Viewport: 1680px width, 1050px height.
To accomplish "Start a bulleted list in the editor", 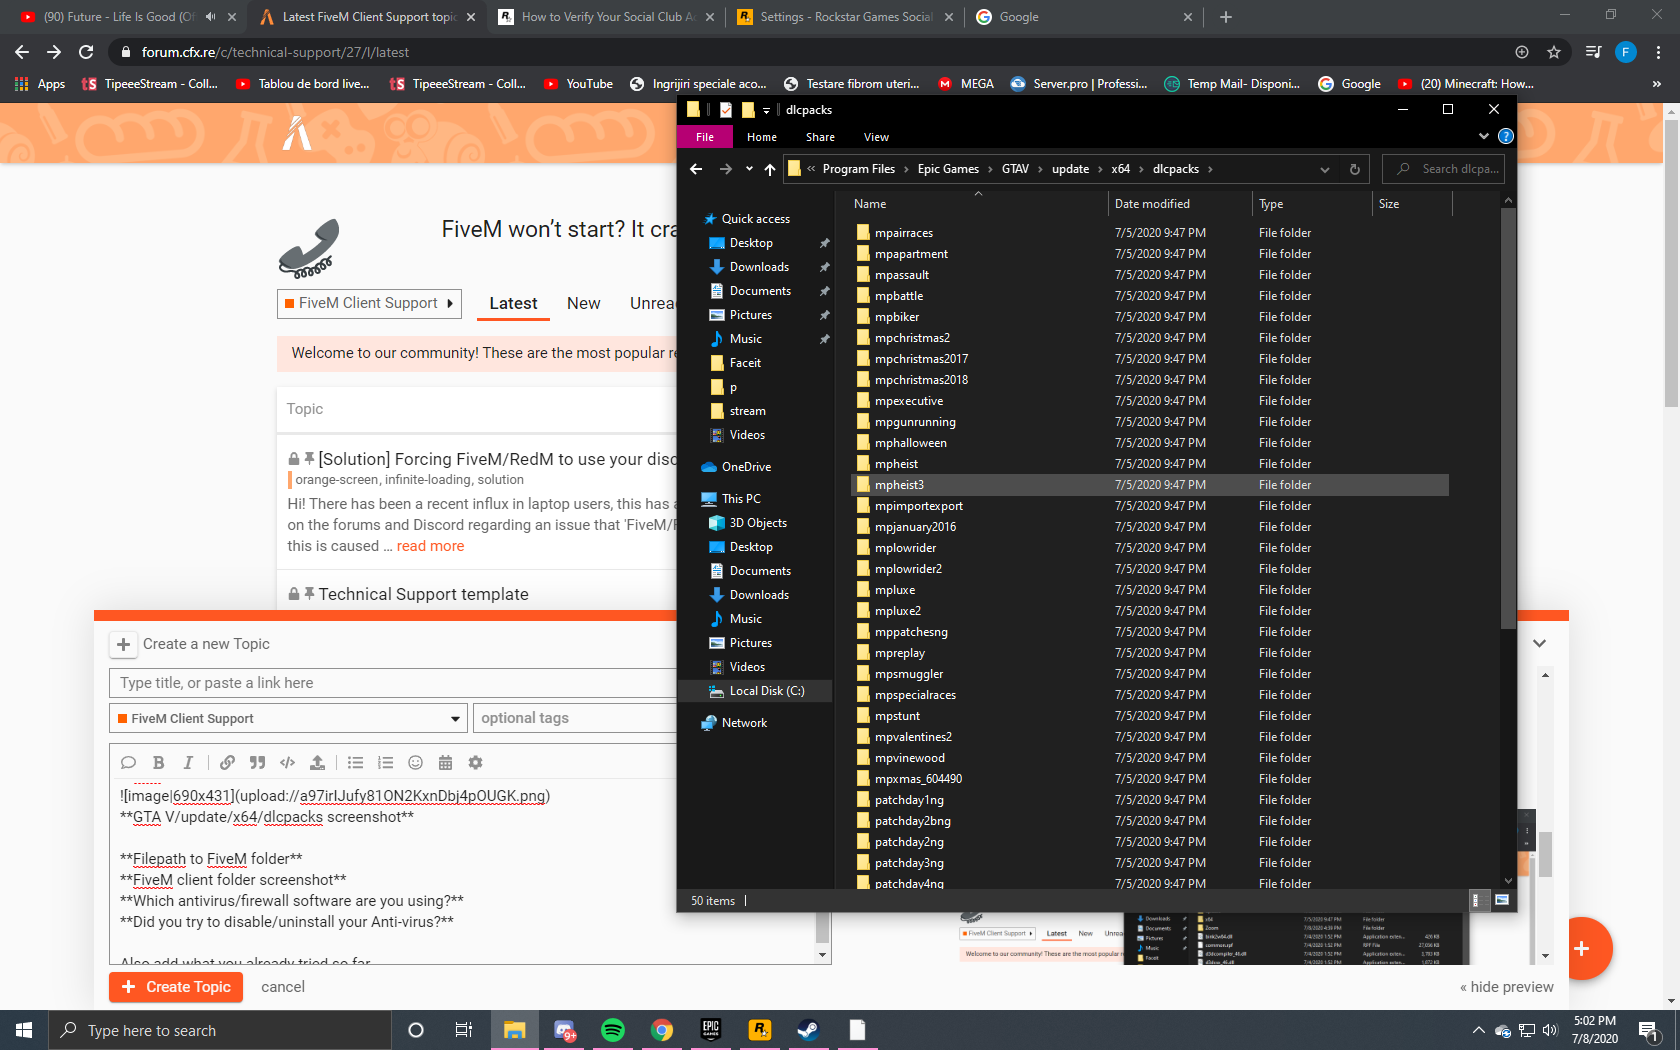I will point(355,763).
